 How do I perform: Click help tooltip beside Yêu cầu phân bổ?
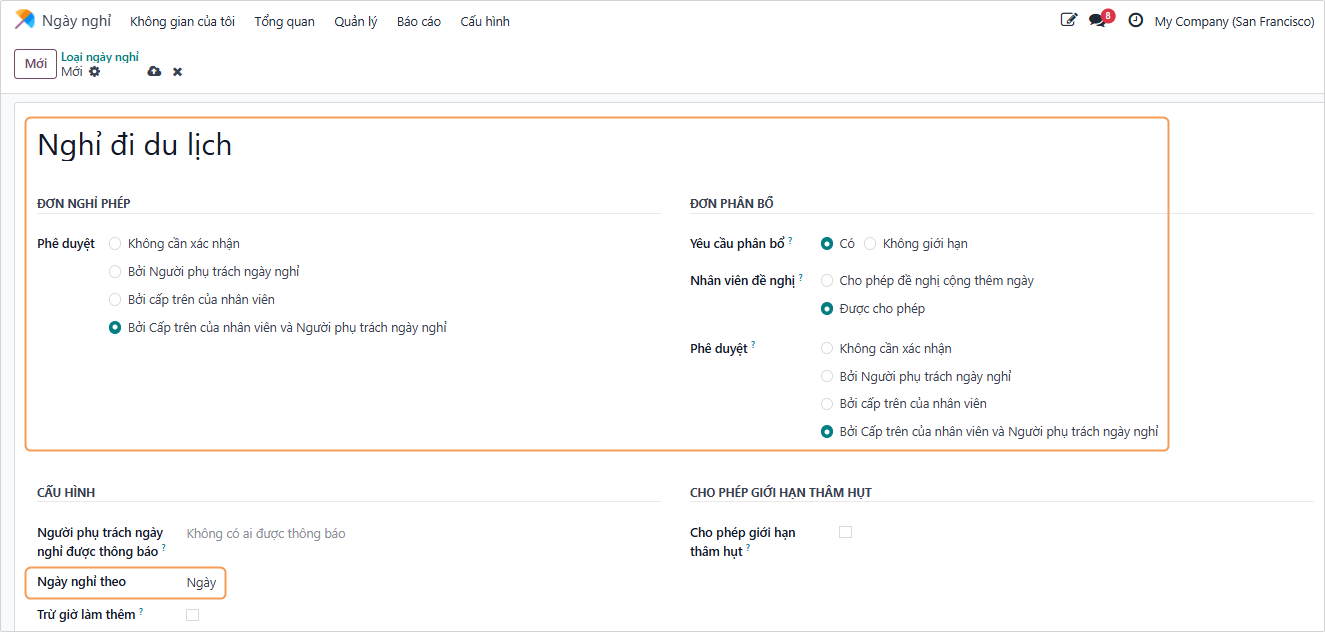[790, 240]
